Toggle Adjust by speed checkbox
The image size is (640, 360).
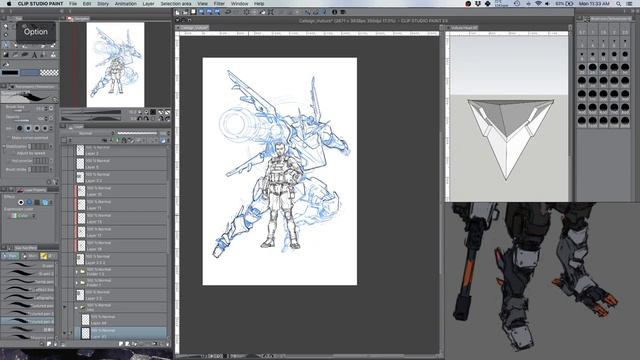(13, 153)
